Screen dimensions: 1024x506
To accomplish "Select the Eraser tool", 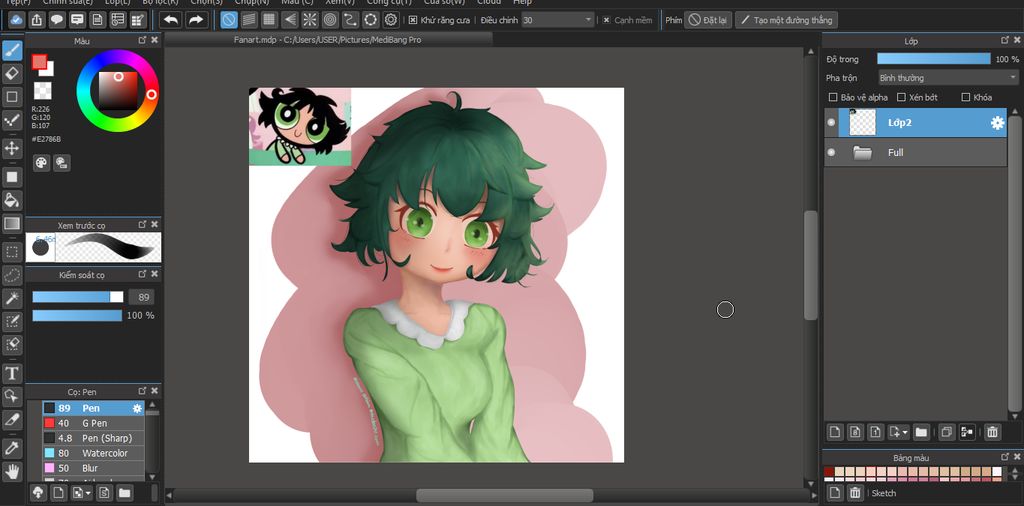I will (12, 74).
